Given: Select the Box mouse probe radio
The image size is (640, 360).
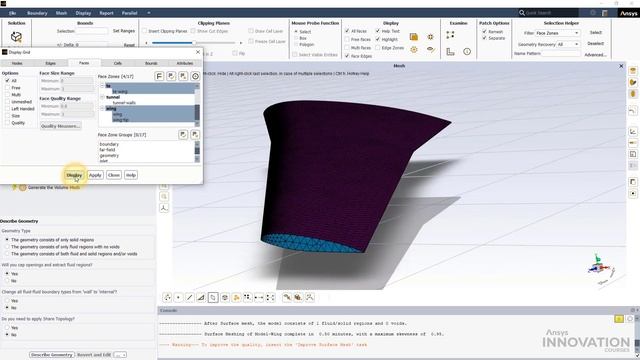Looking at the screenshot, I should click(296, 38).
